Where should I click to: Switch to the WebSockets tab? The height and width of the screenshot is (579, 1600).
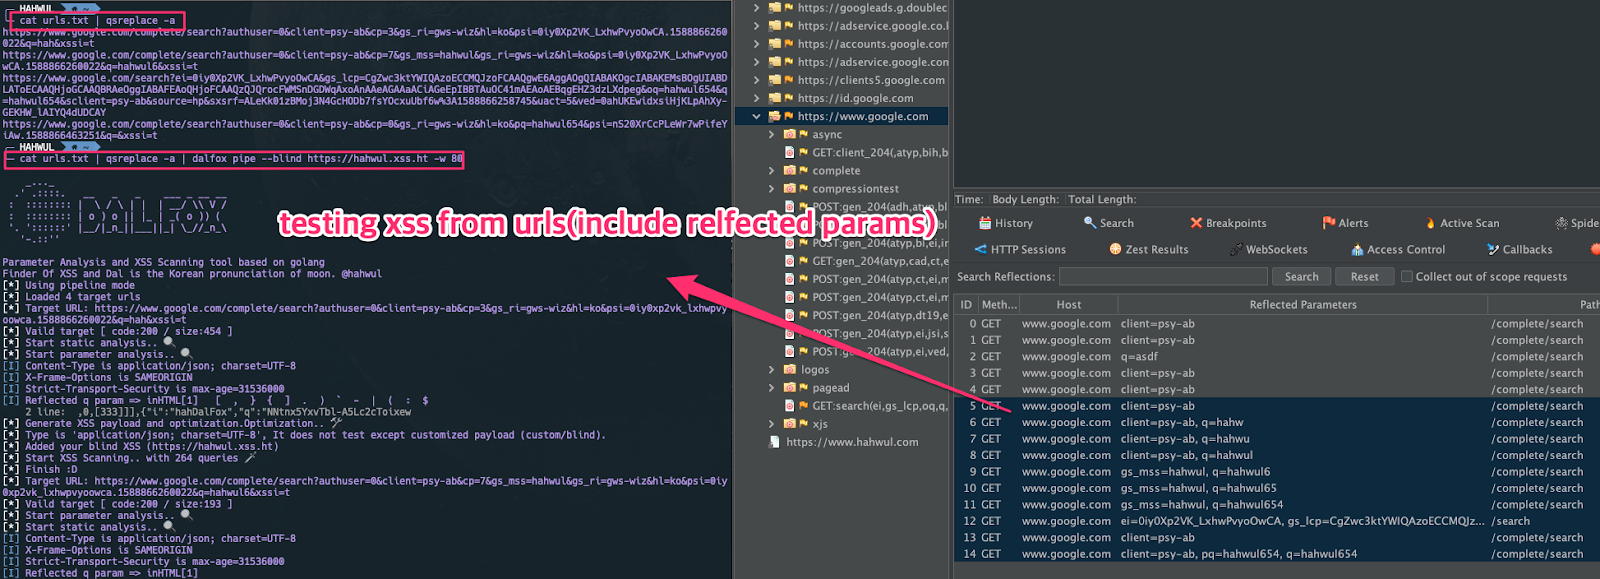tap(1268, 249)
